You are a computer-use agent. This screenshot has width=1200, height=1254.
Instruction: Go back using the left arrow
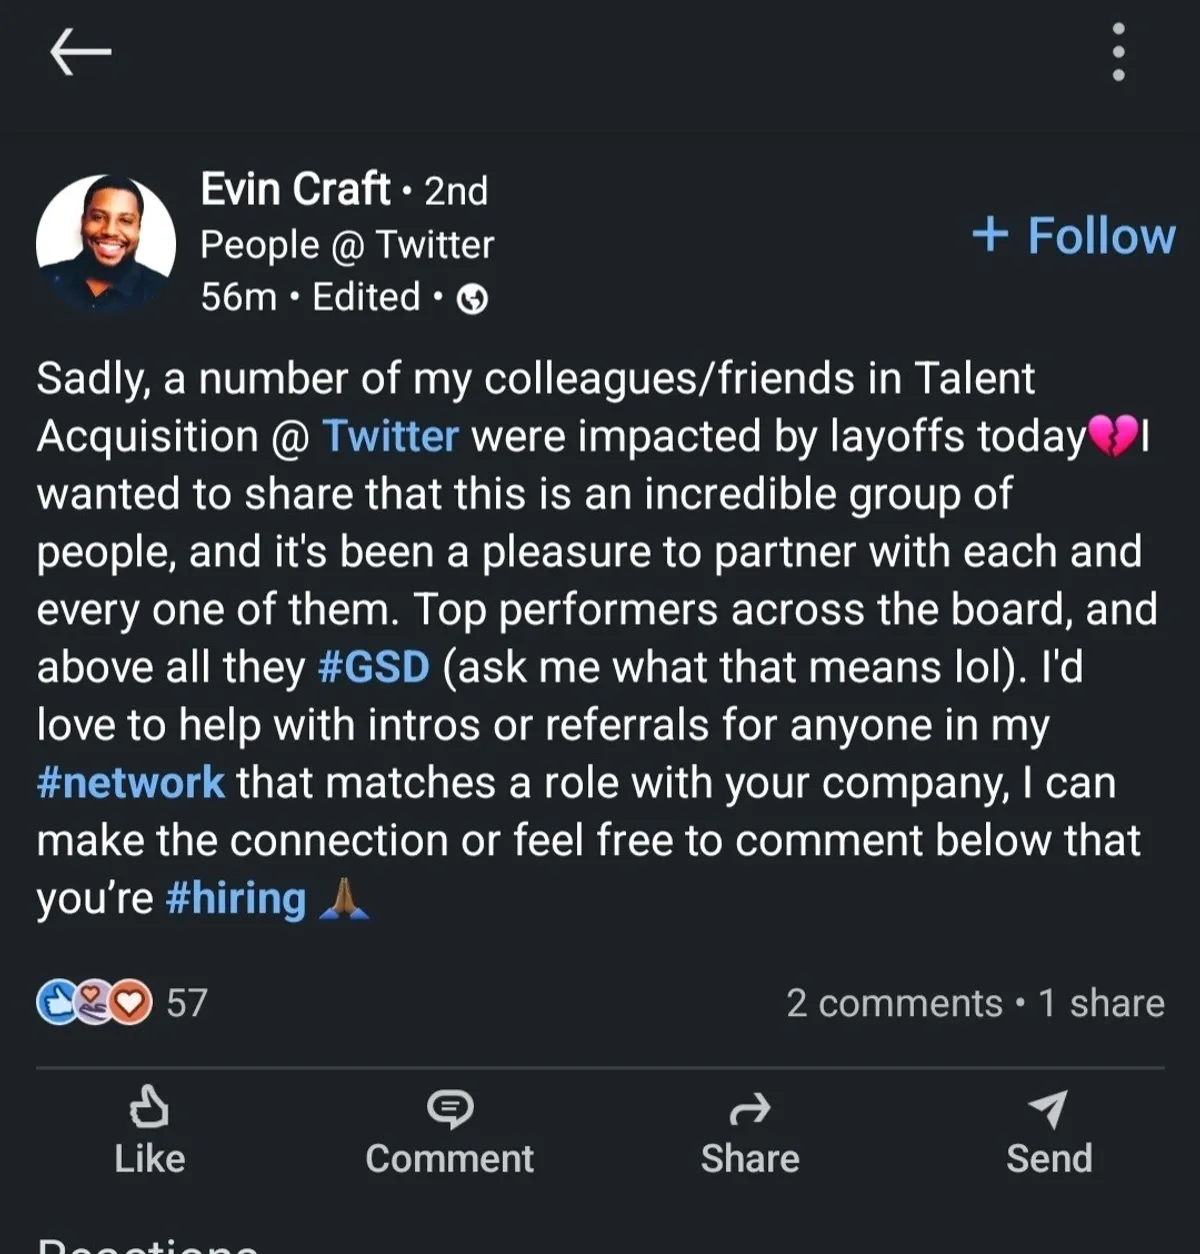tap(80, 51)
